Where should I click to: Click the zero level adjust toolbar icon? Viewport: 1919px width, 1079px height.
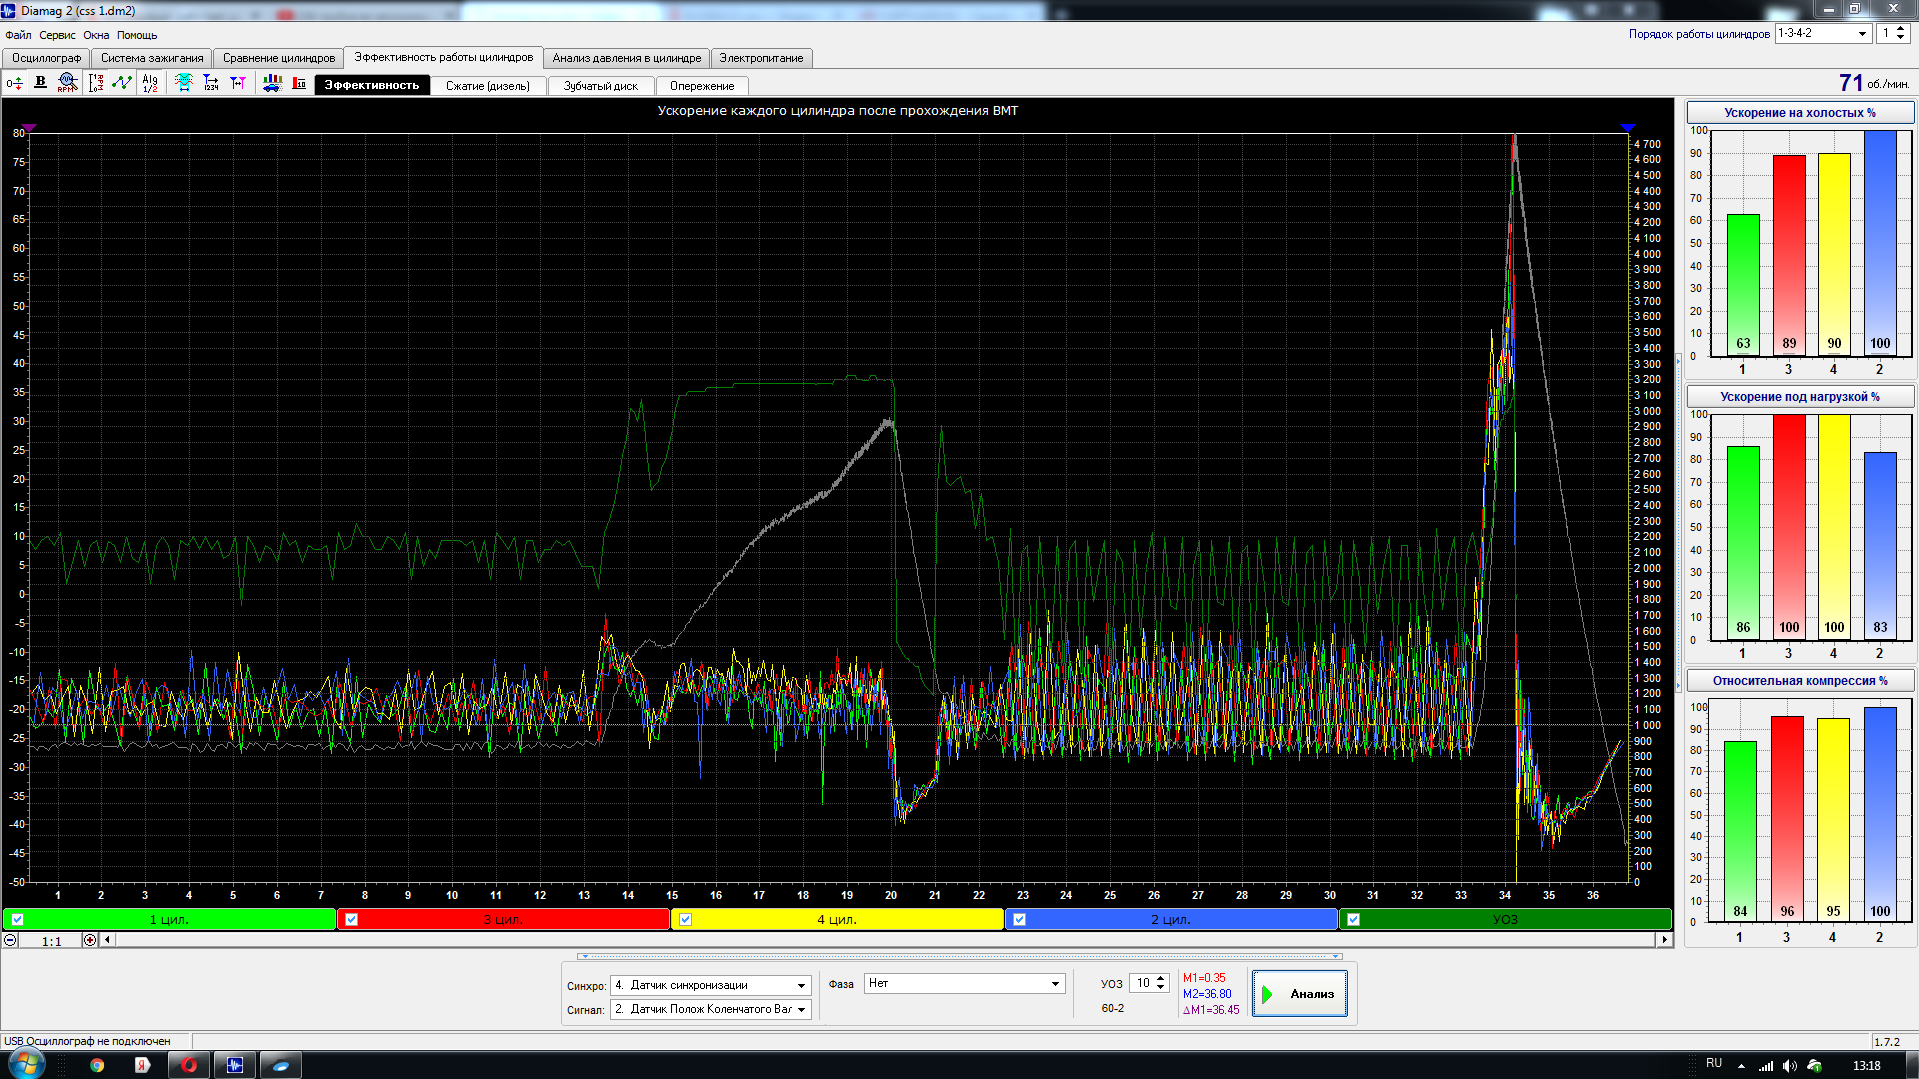14,84
